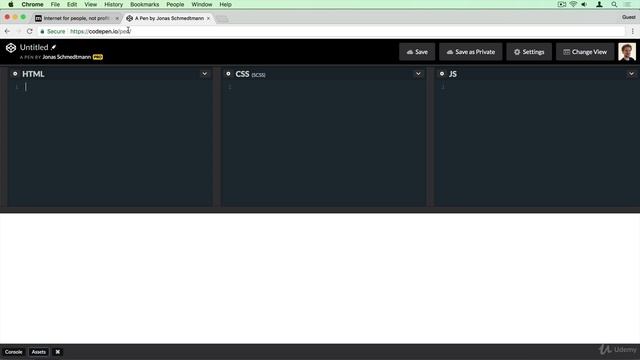640x360 pixels.
Task: Edit pen title with pencil icon
Action: pos(53,47)
